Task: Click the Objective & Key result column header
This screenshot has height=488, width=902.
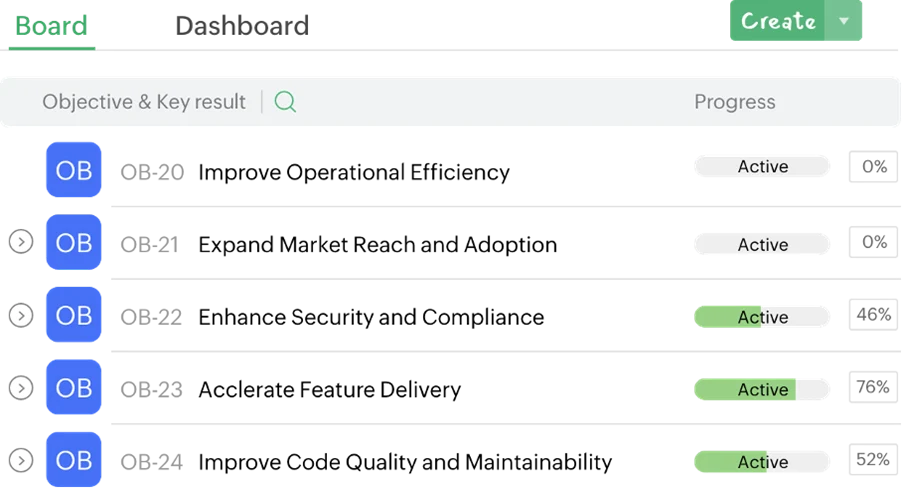Action: pyautogui.click(x=144, y=102)
